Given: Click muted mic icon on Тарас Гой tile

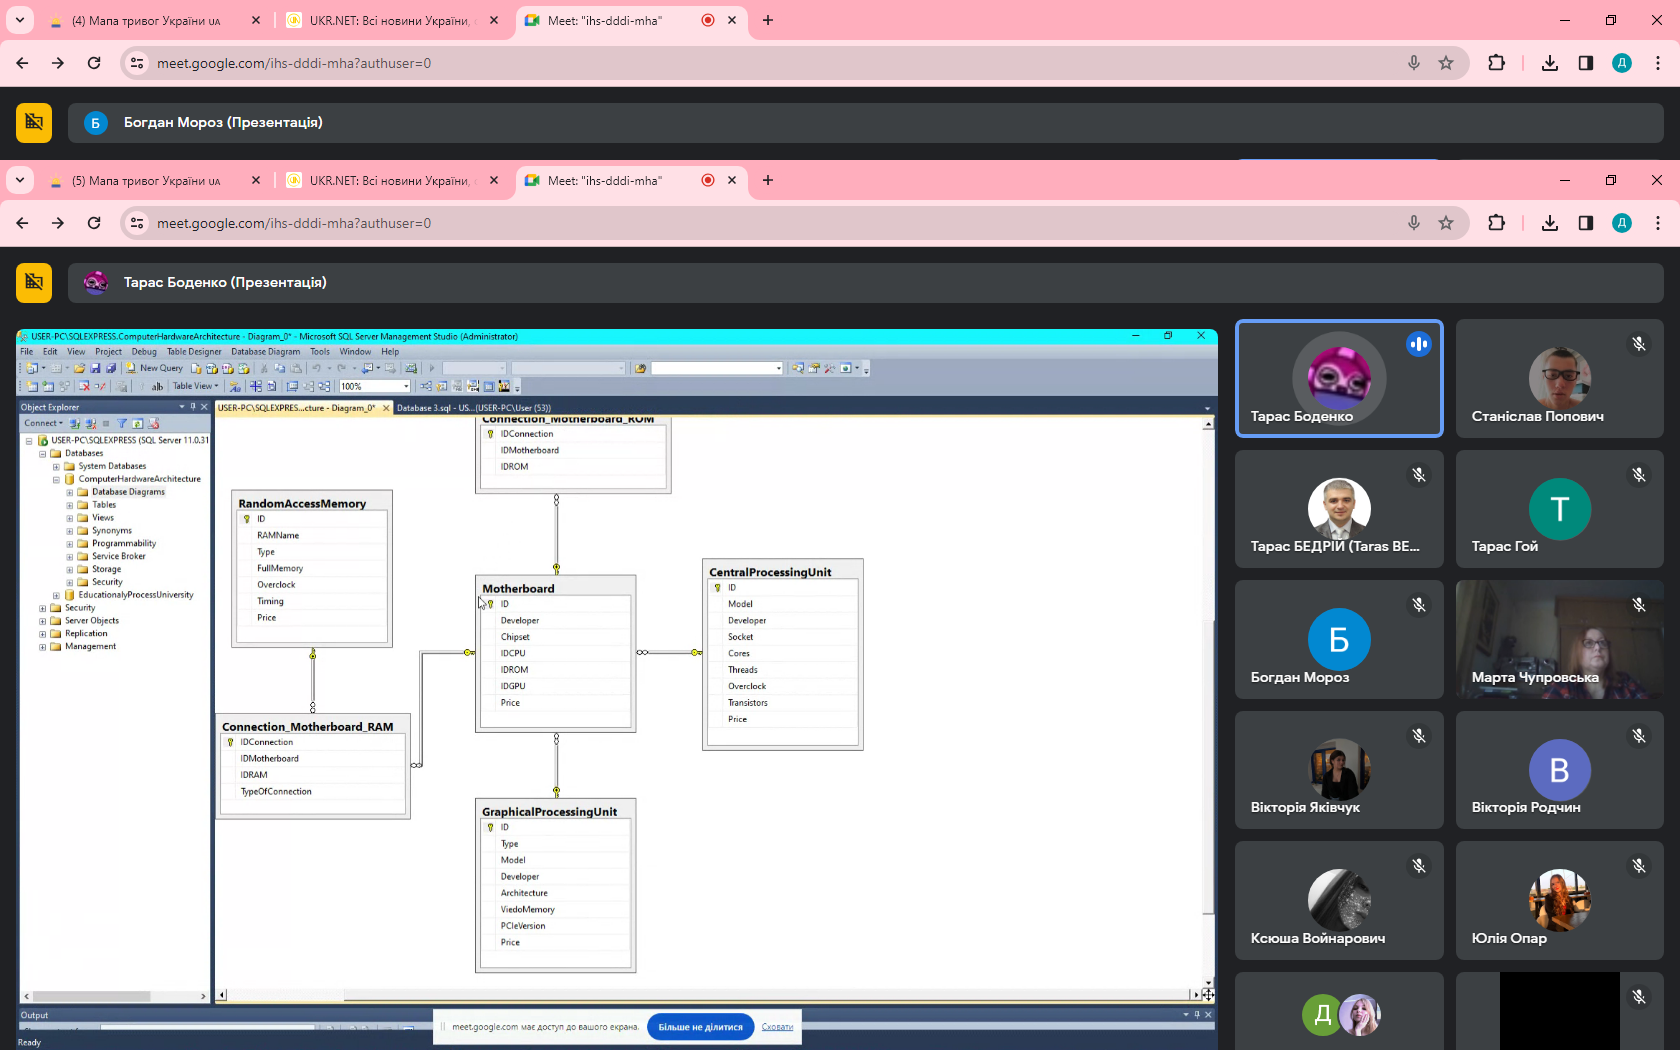Looking at the screenshot, I should point(1638,475).
